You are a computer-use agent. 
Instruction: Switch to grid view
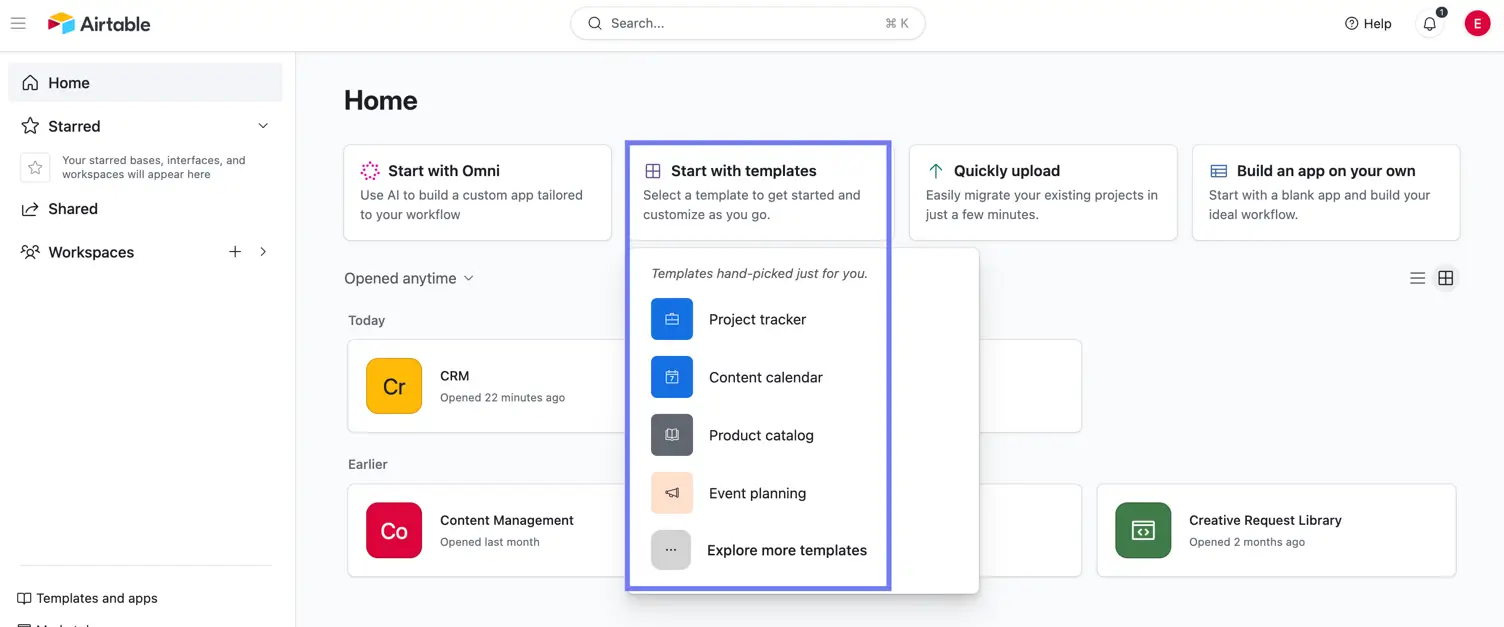pyautogui.click(x=1445, y=278)
